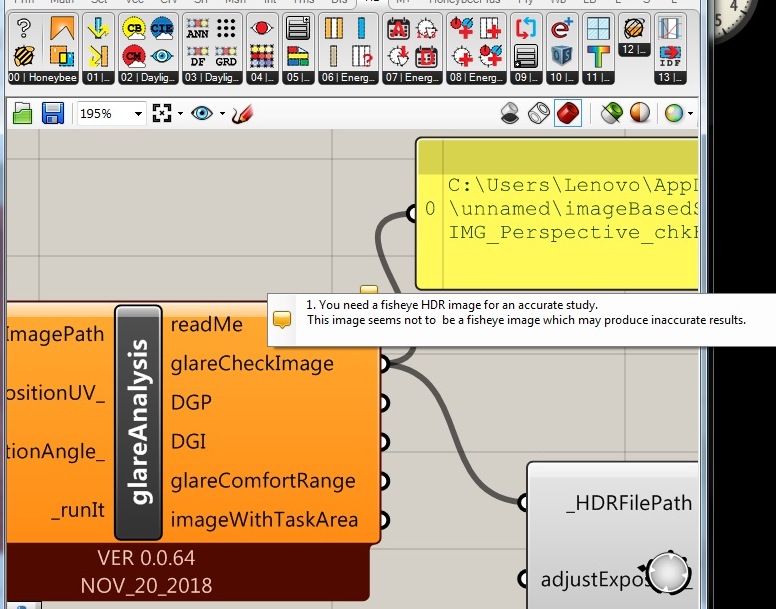Click the _runIt input on glareAnalysis
The height and width of the screenshot is (609, 776).
[x=78, y=510]
